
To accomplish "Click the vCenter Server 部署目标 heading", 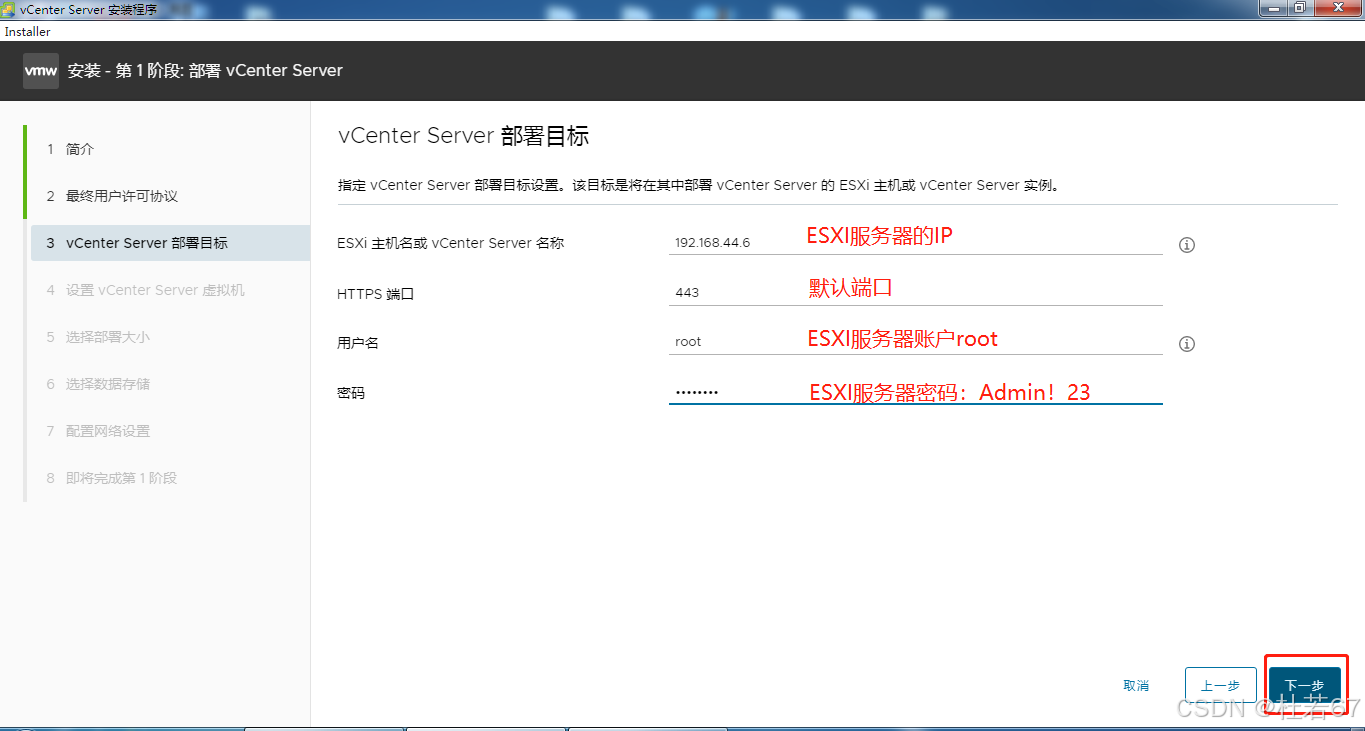I will [464, 136].
